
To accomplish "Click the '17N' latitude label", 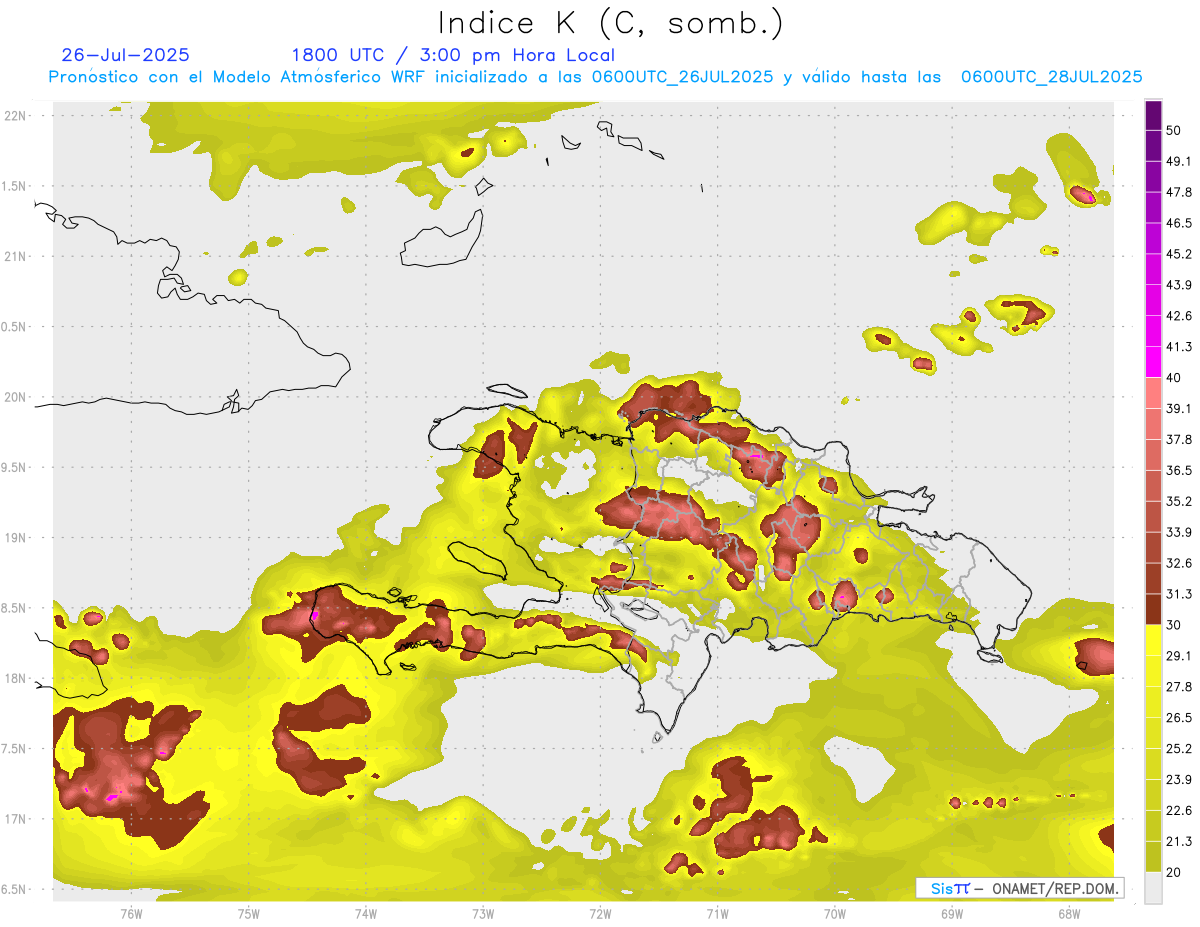I will click(17, 819).
